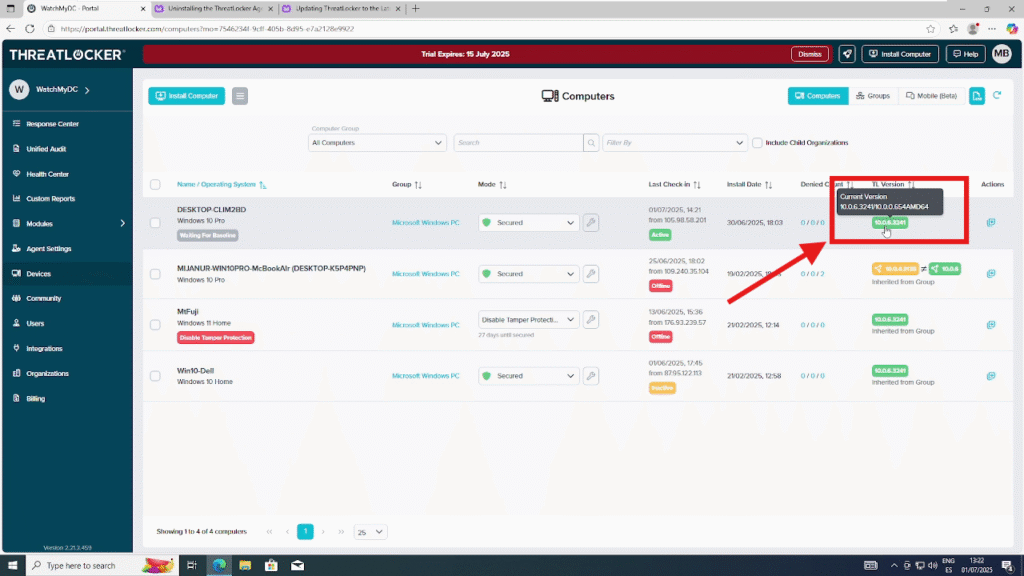The width and height of the screenshot is (1024, 576).
Task: Sort by the Mode column
Action: [492, 185]
